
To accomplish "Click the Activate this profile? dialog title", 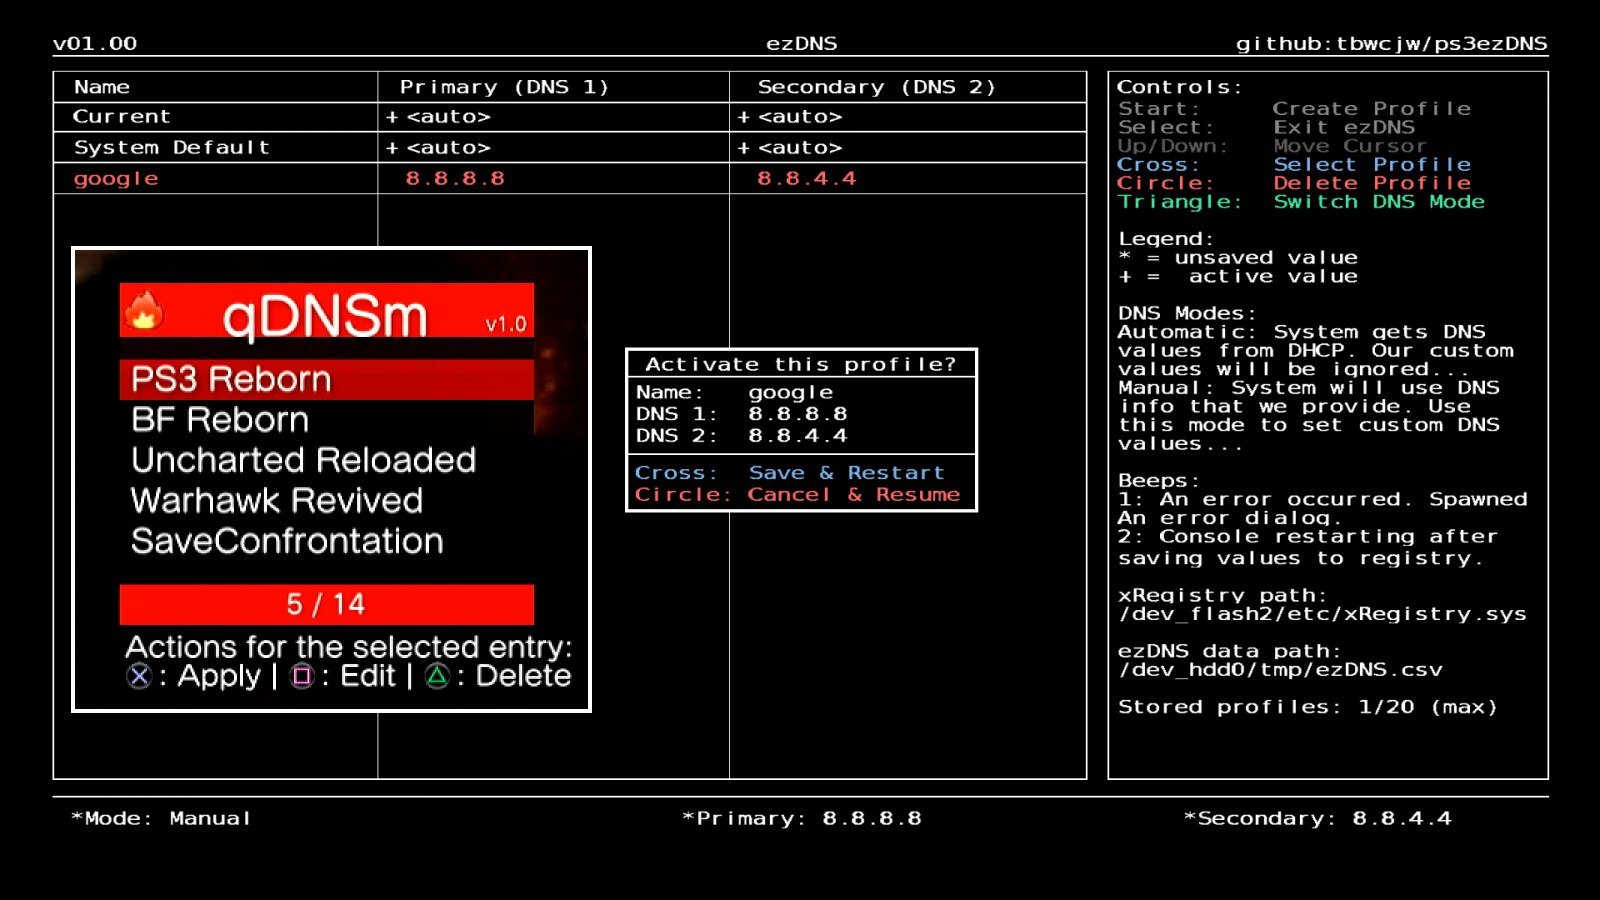I will [801, 364].
